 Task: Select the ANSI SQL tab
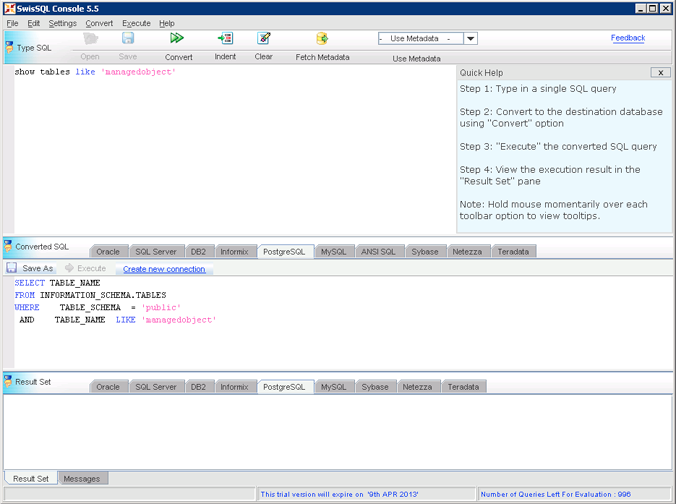378,252
